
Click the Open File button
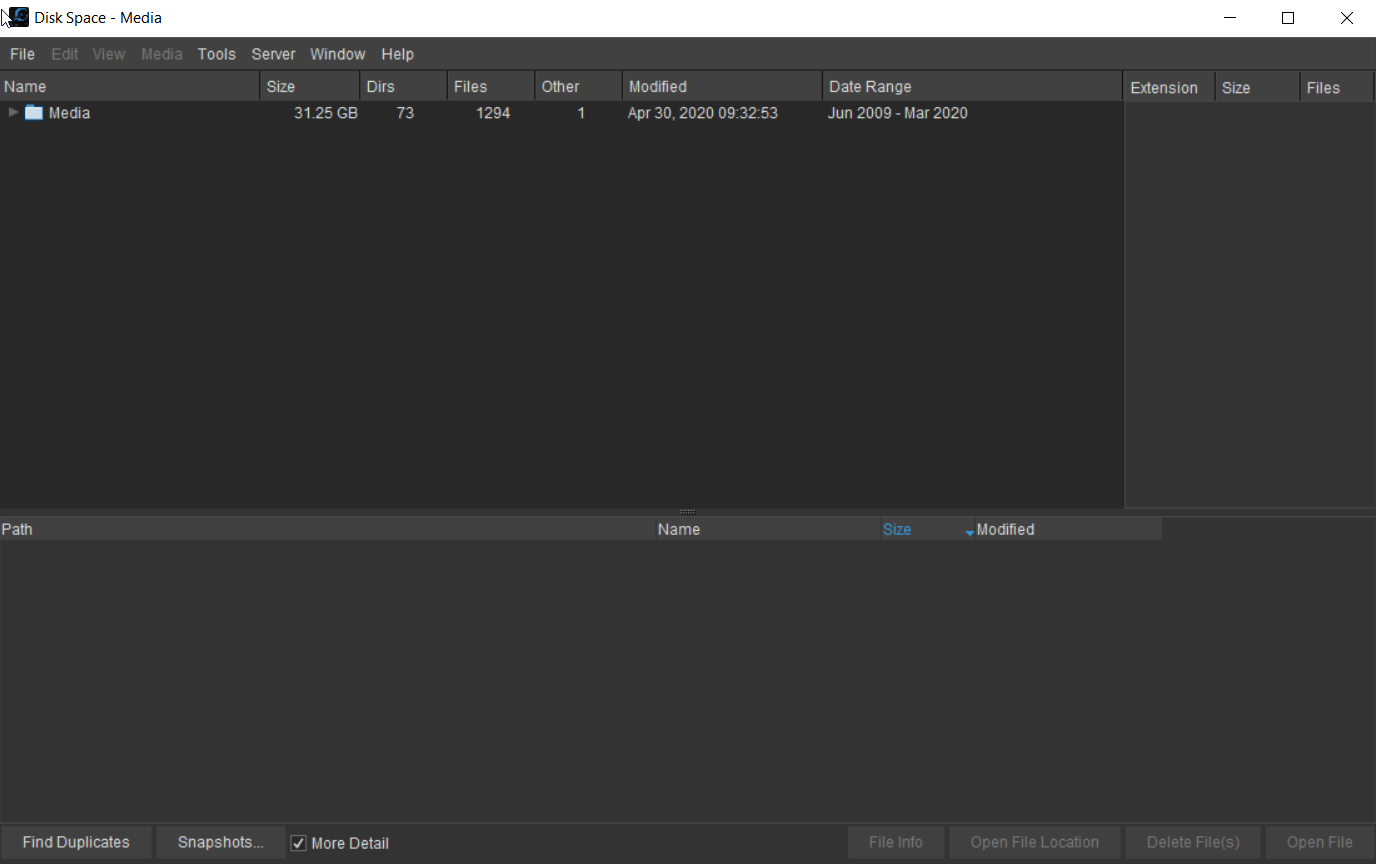1319,842
